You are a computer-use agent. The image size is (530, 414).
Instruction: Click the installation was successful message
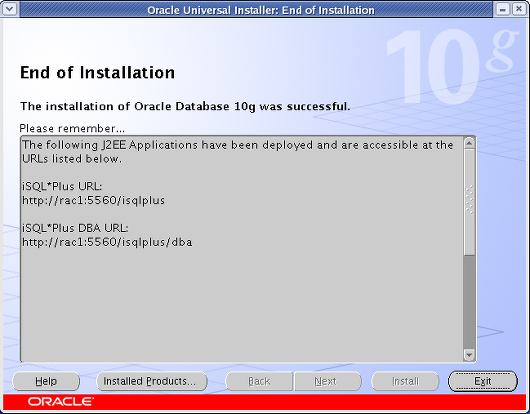(x=185, y=106)
